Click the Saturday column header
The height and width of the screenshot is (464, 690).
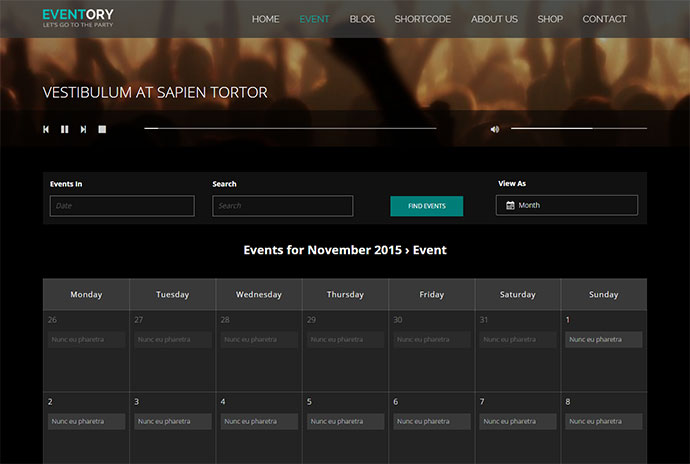click(518, 294)
